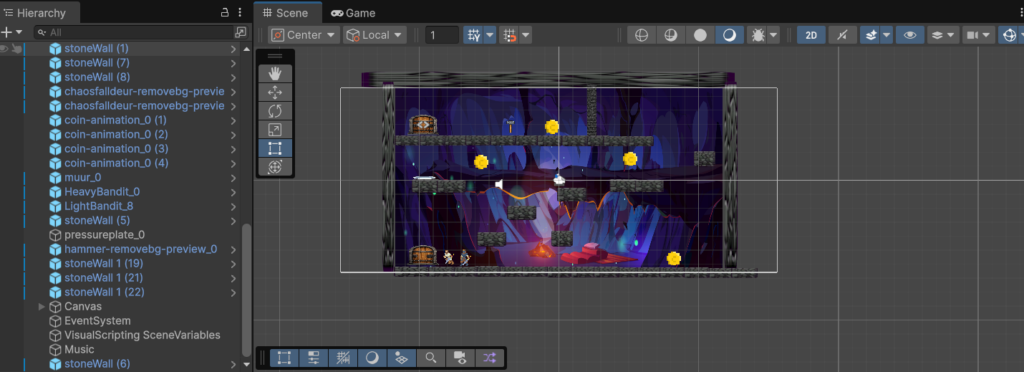Click the shaded wireframe draw mode sphere

coord(671,35)
